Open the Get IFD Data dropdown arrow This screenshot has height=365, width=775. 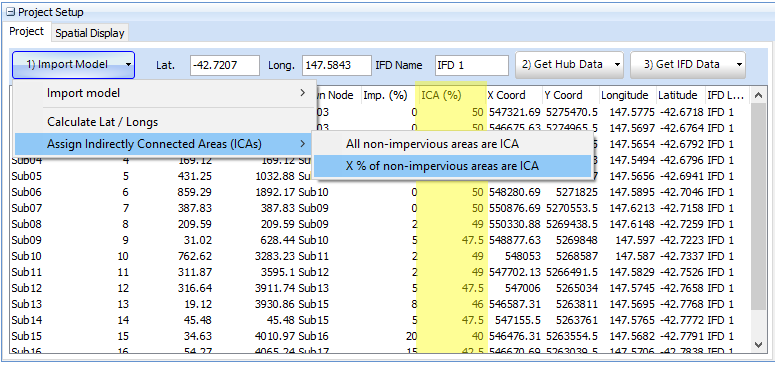[x=739, y=65]
